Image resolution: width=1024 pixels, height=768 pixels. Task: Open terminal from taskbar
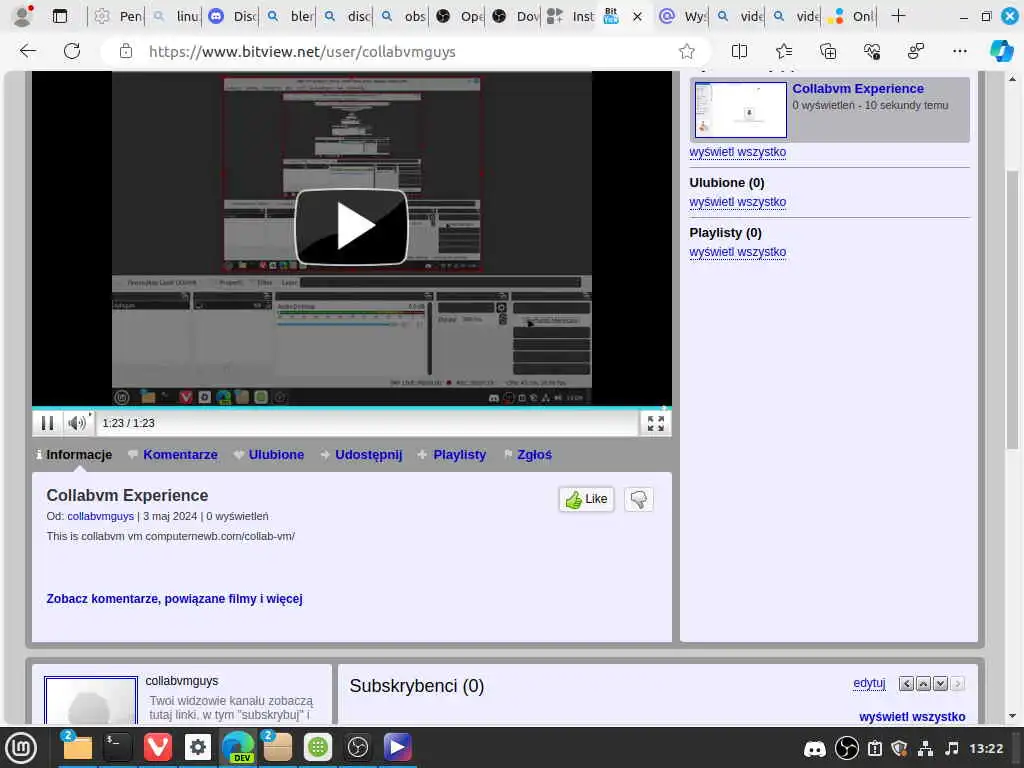coord(118,748)
